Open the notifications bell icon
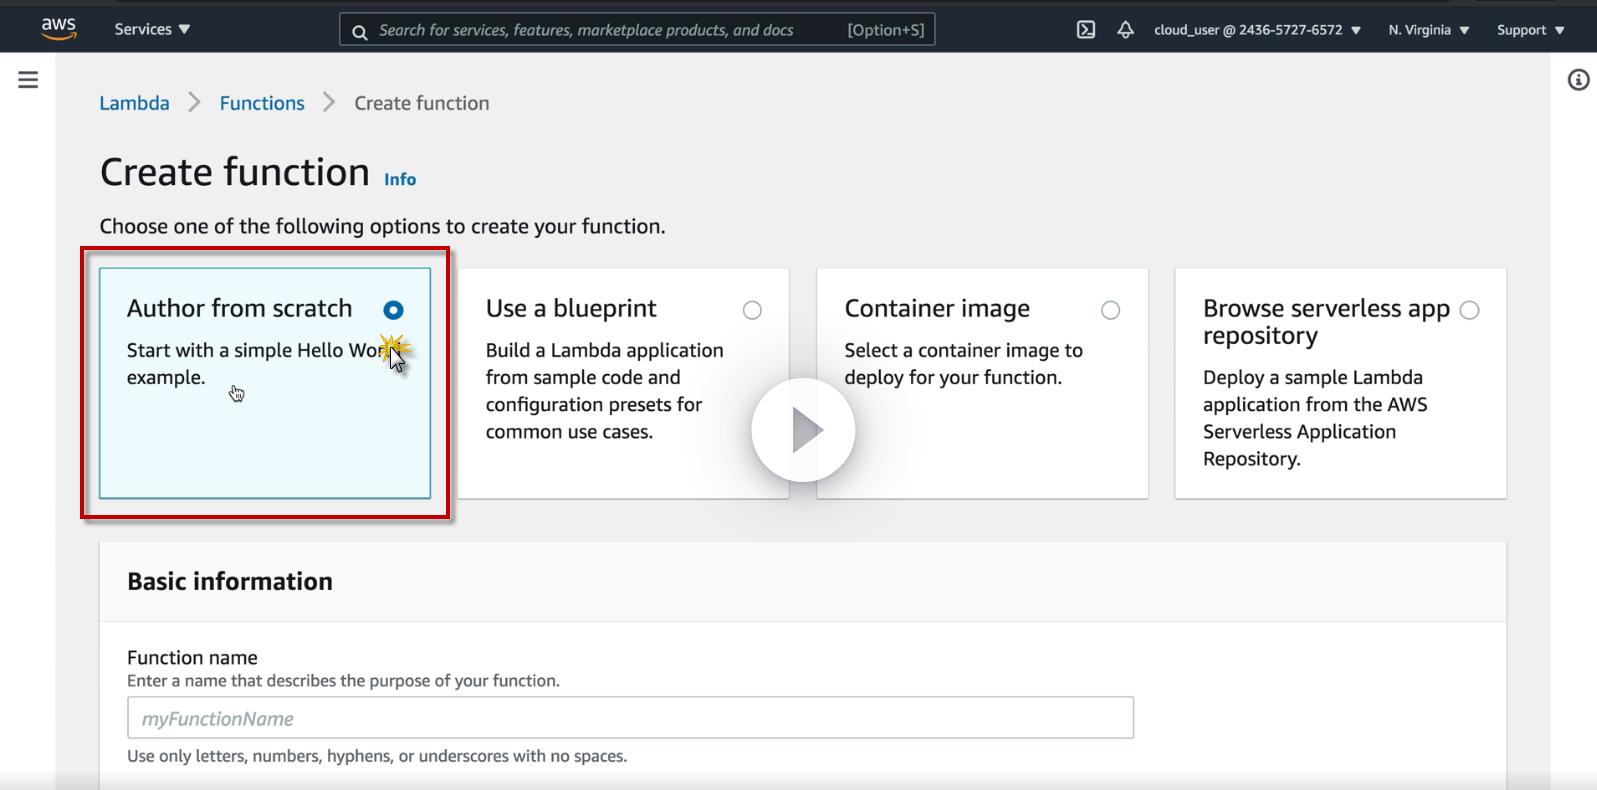 (1125, 30)
